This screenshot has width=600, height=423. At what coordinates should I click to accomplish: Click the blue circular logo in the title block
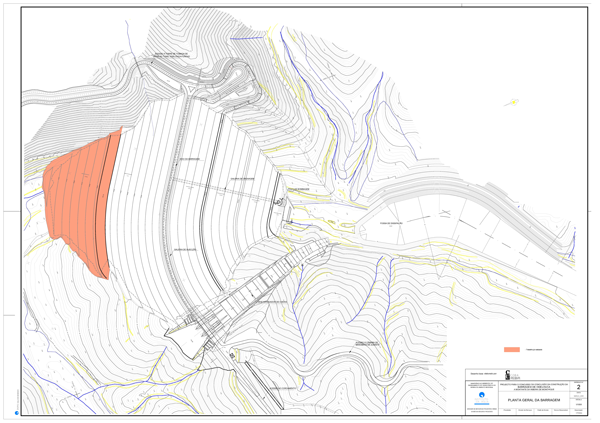(x=482, y=394)
